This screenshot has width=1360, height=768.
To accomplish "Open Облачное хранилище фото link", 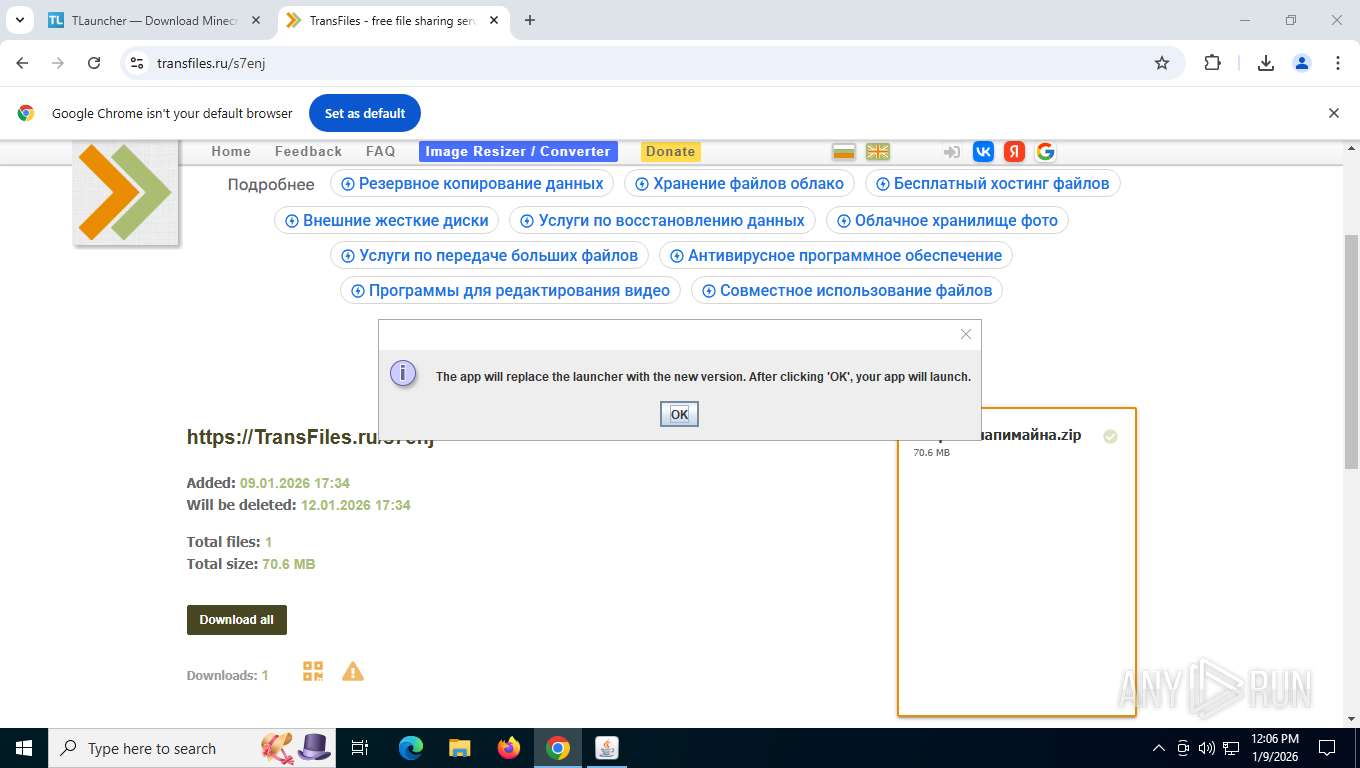I will (947, 220).
